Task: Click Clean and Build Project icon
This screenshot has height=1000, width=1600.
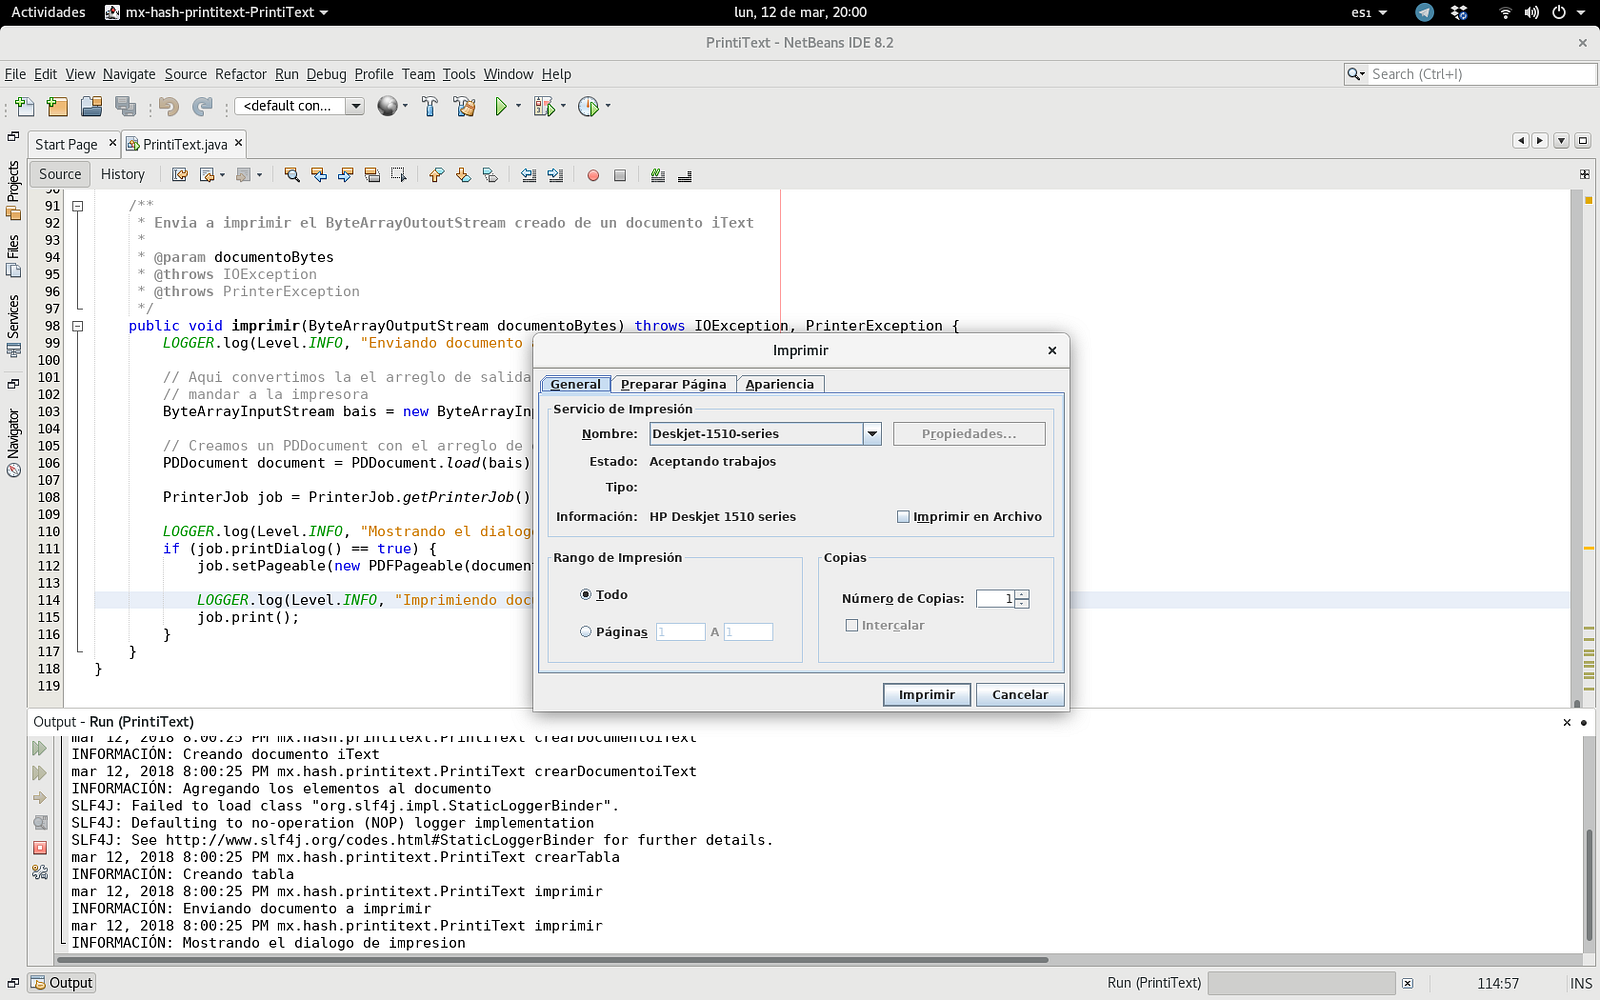Action: click(464, 106)
